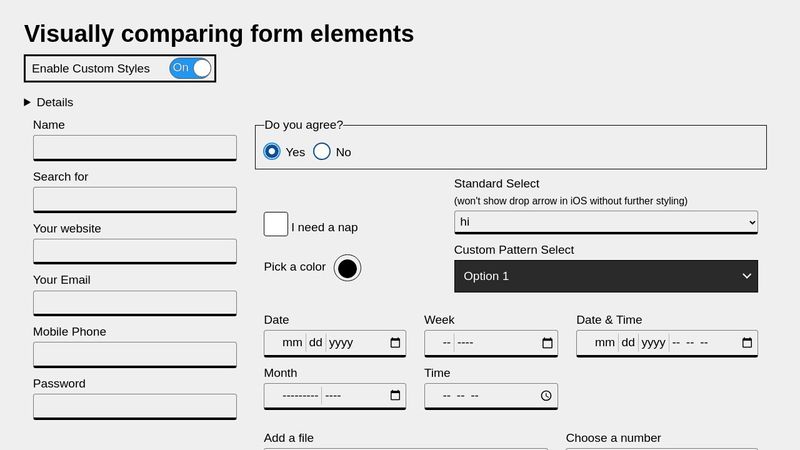Viewport: 800px width, 450px height.
Task: Select the No radio button
Action: [322, 152]
